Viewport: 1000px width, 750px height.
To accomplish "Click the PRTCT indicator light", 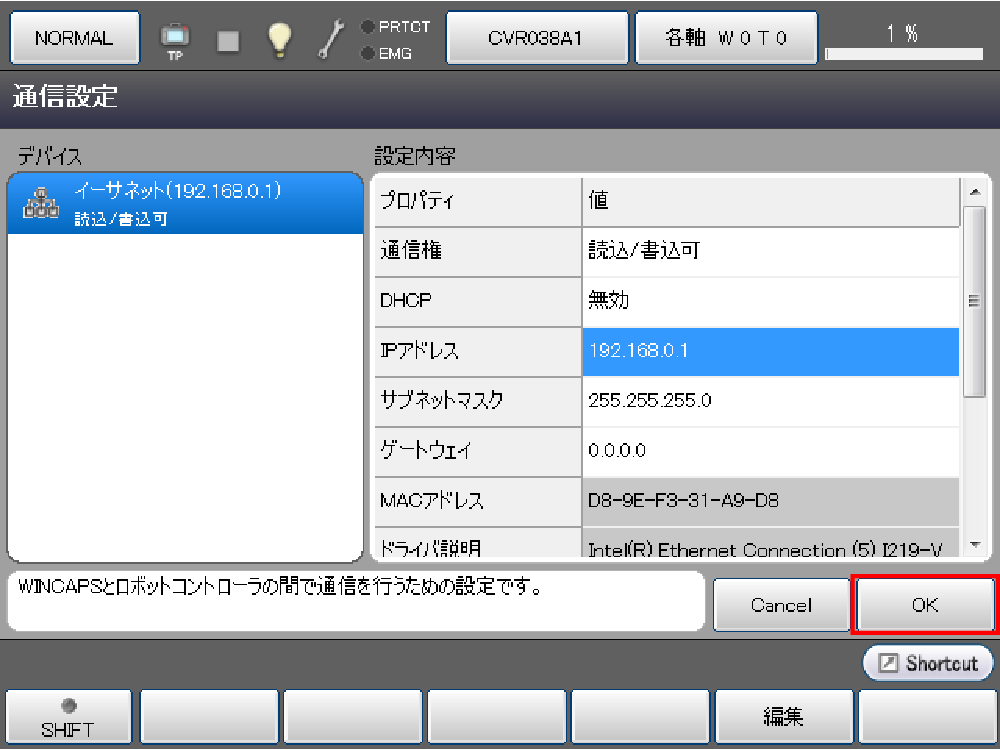I will coord(367,27).
